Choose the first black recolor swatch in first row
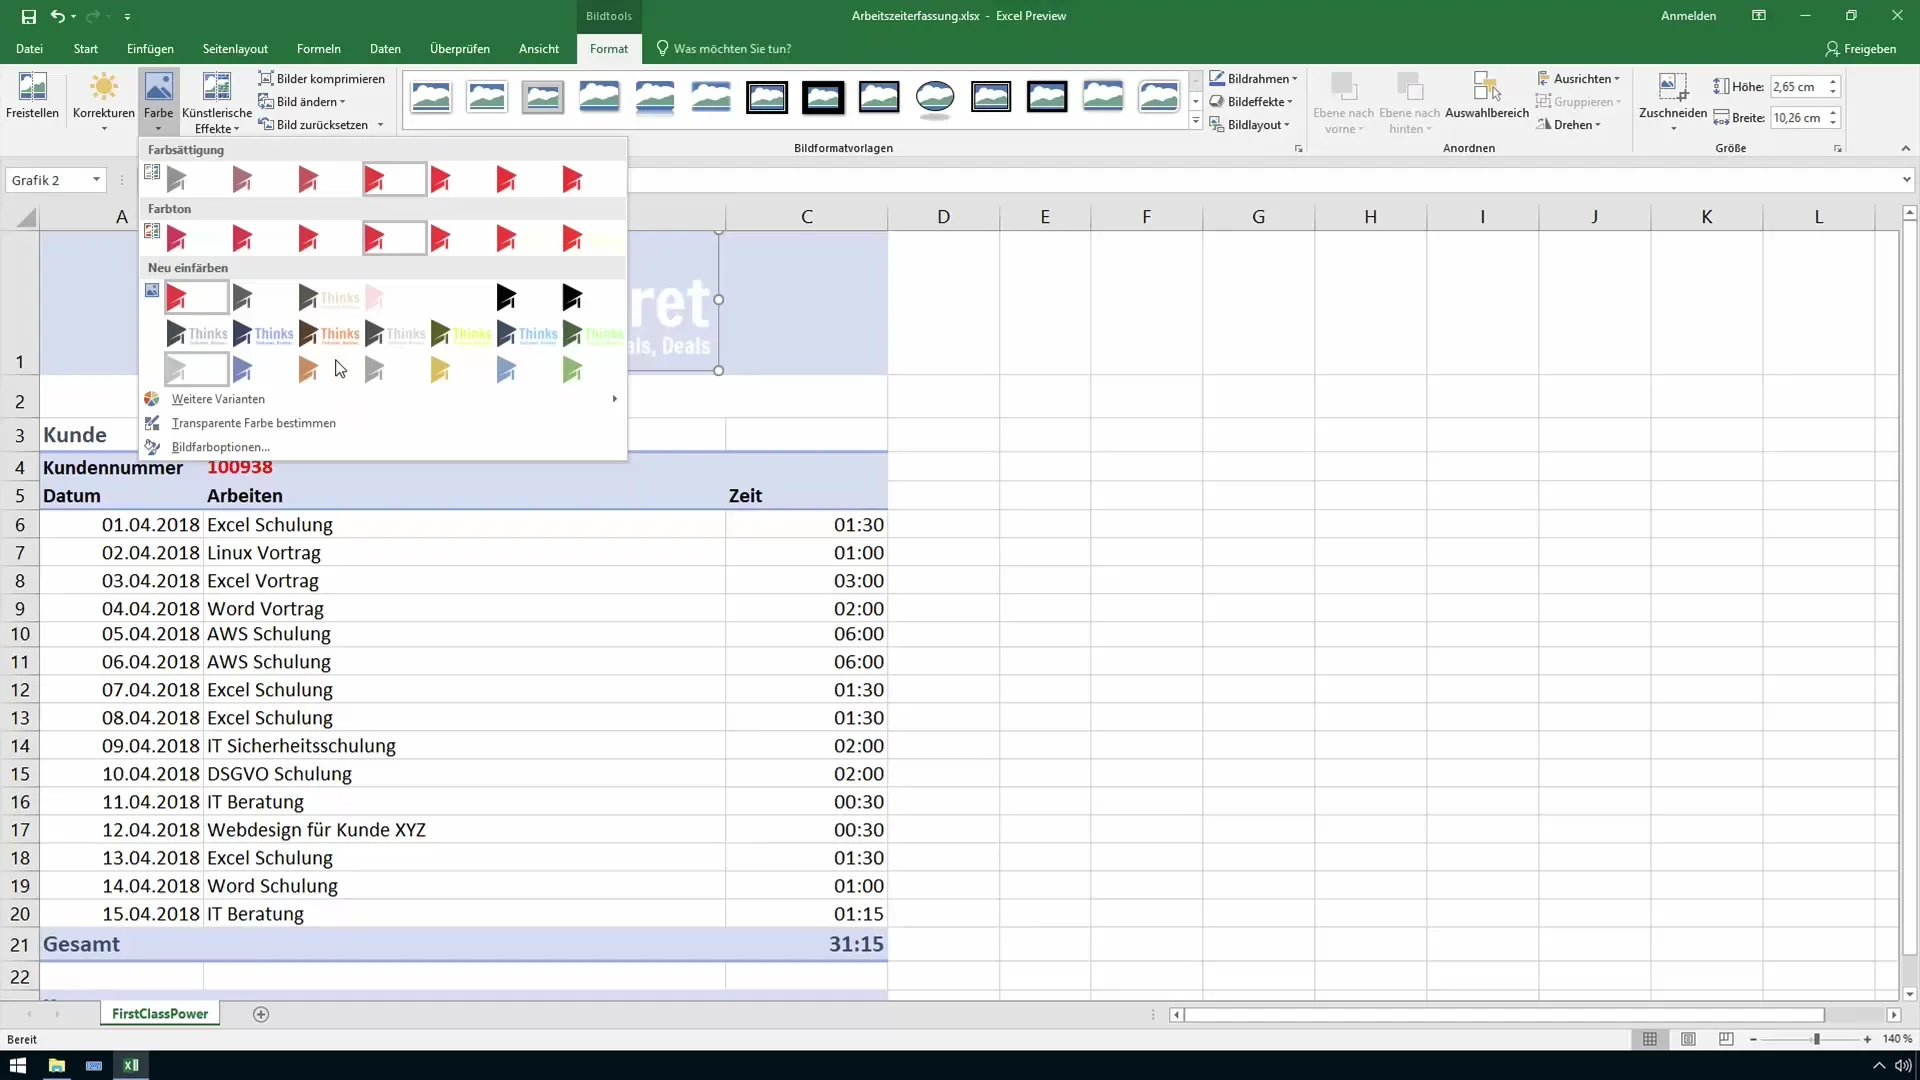 pos(526,298)
